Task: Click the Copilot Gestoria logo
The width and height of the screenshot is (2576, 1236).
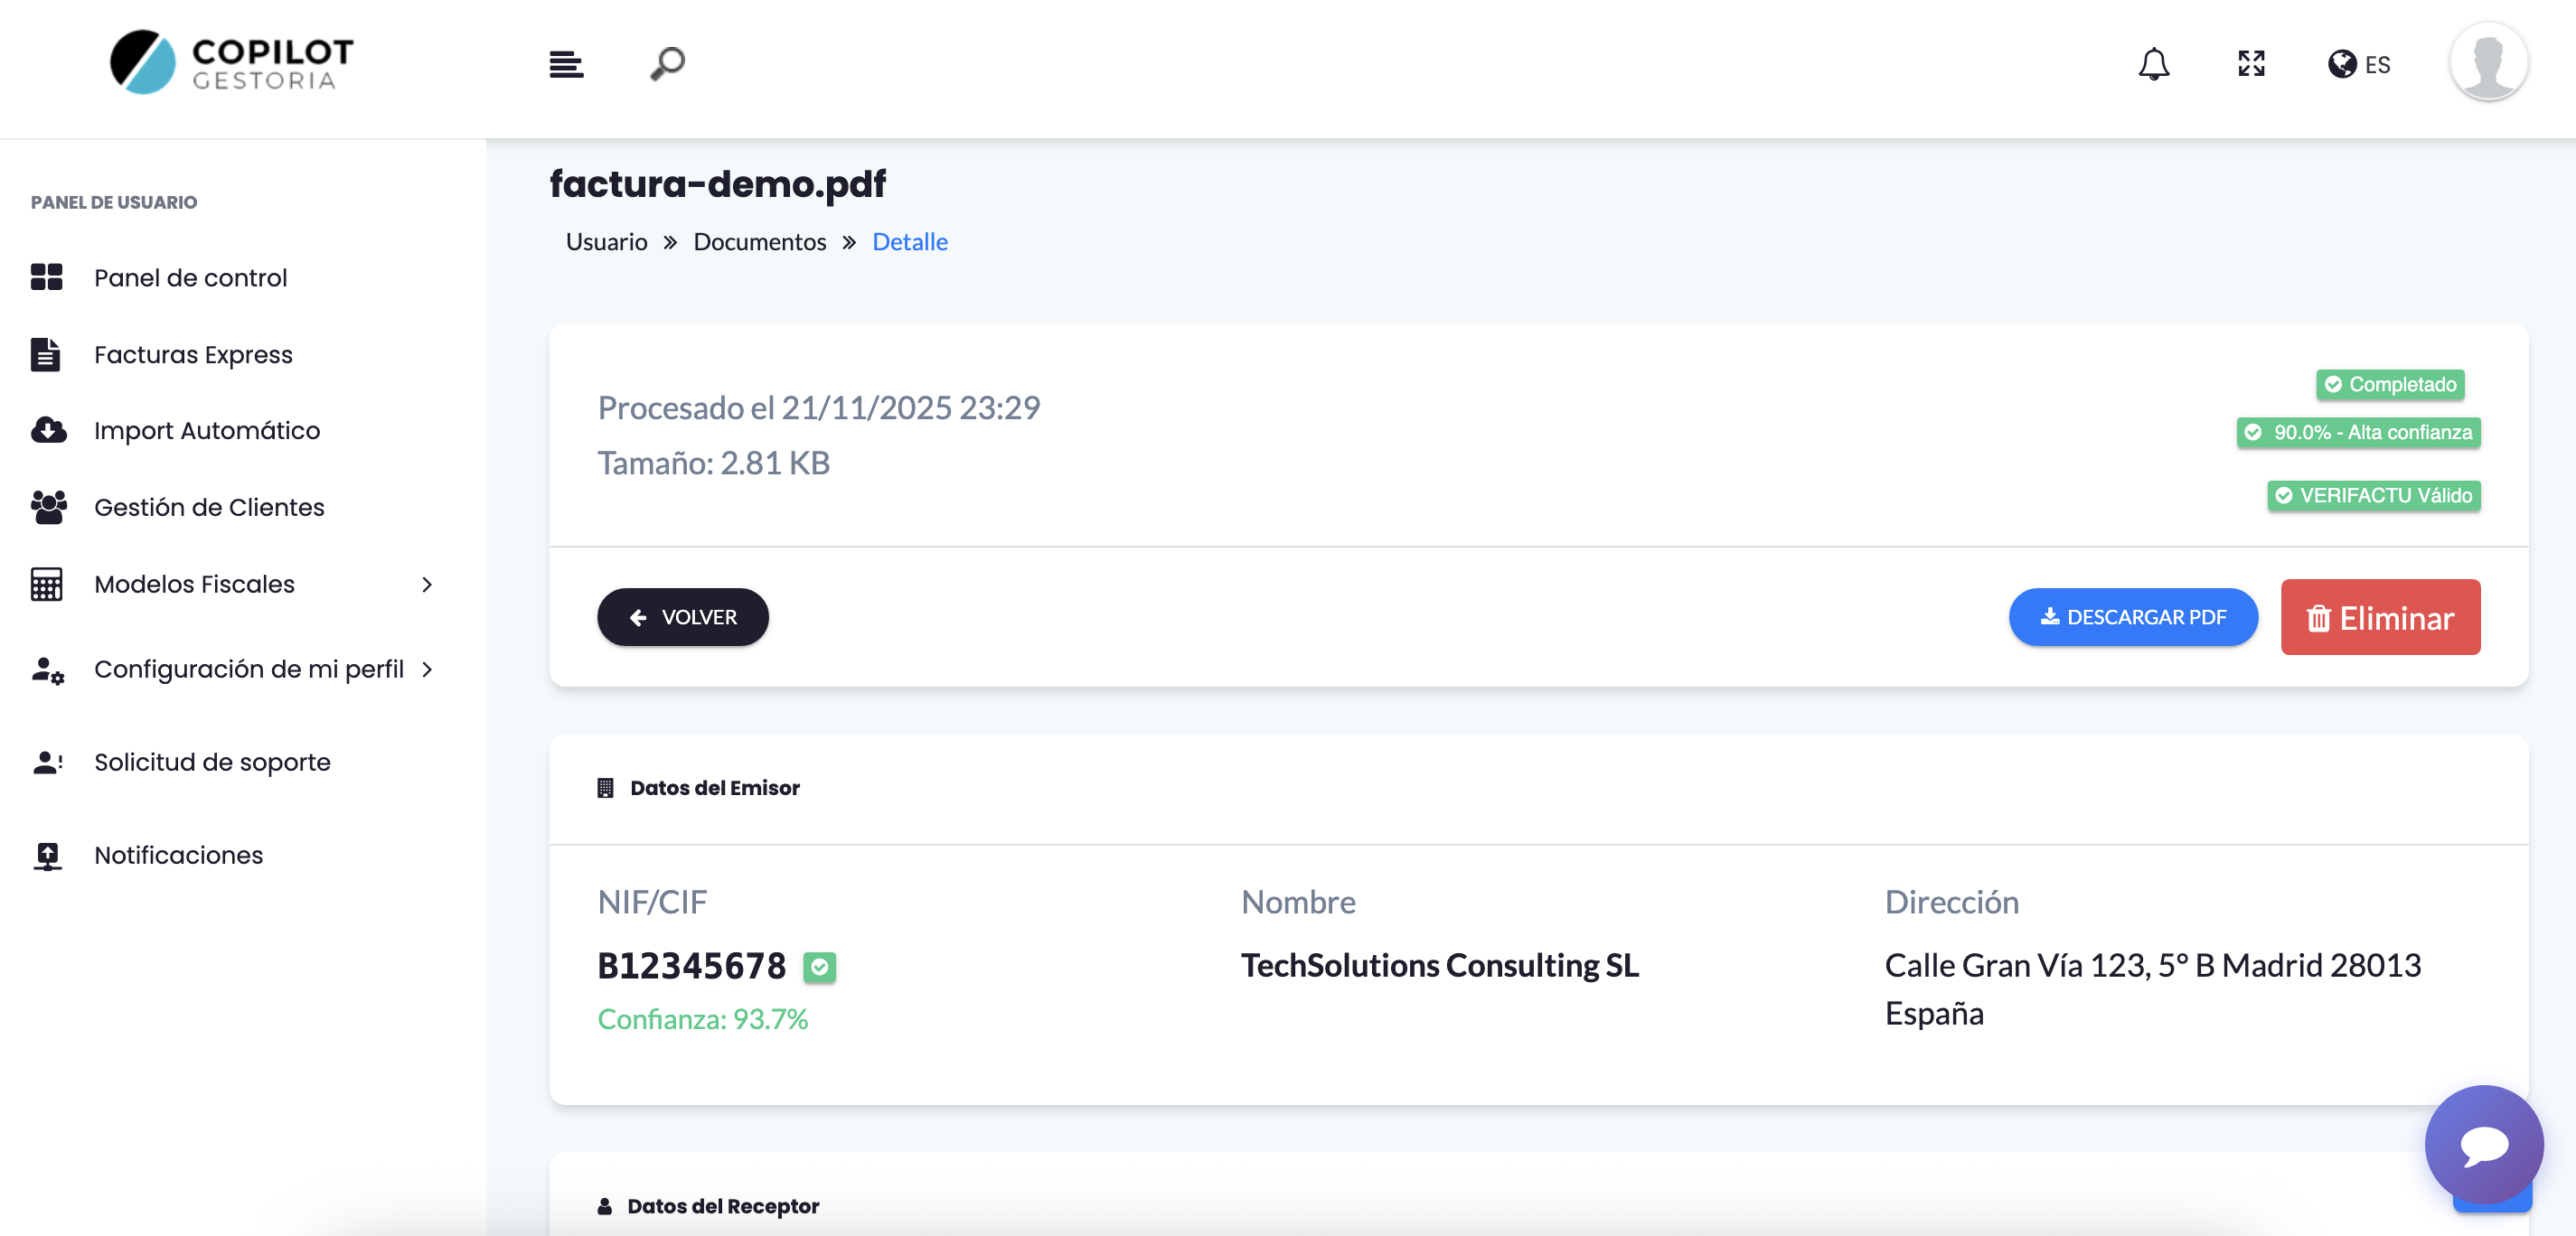Action: coord(232,62)
